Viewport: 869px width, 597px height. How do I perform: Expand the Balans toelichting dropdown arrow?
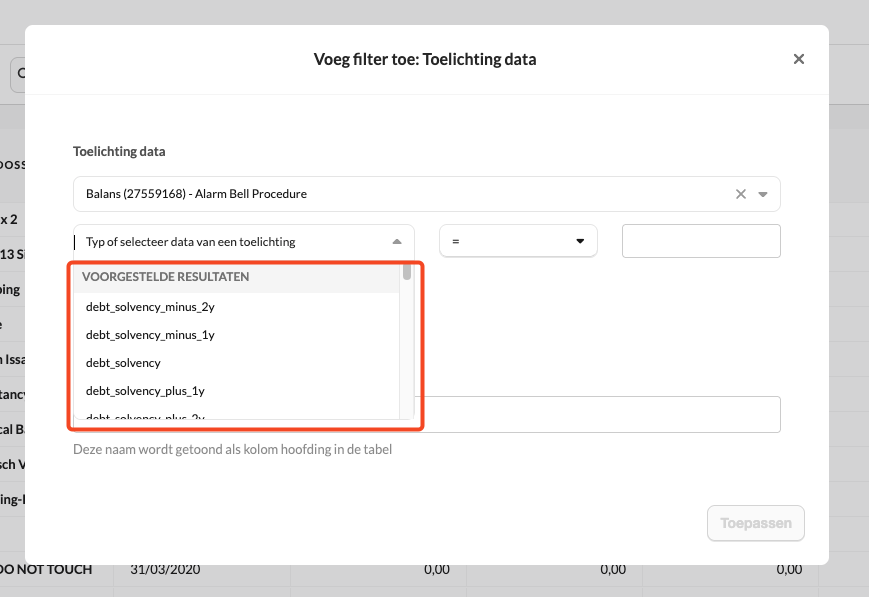763,194
